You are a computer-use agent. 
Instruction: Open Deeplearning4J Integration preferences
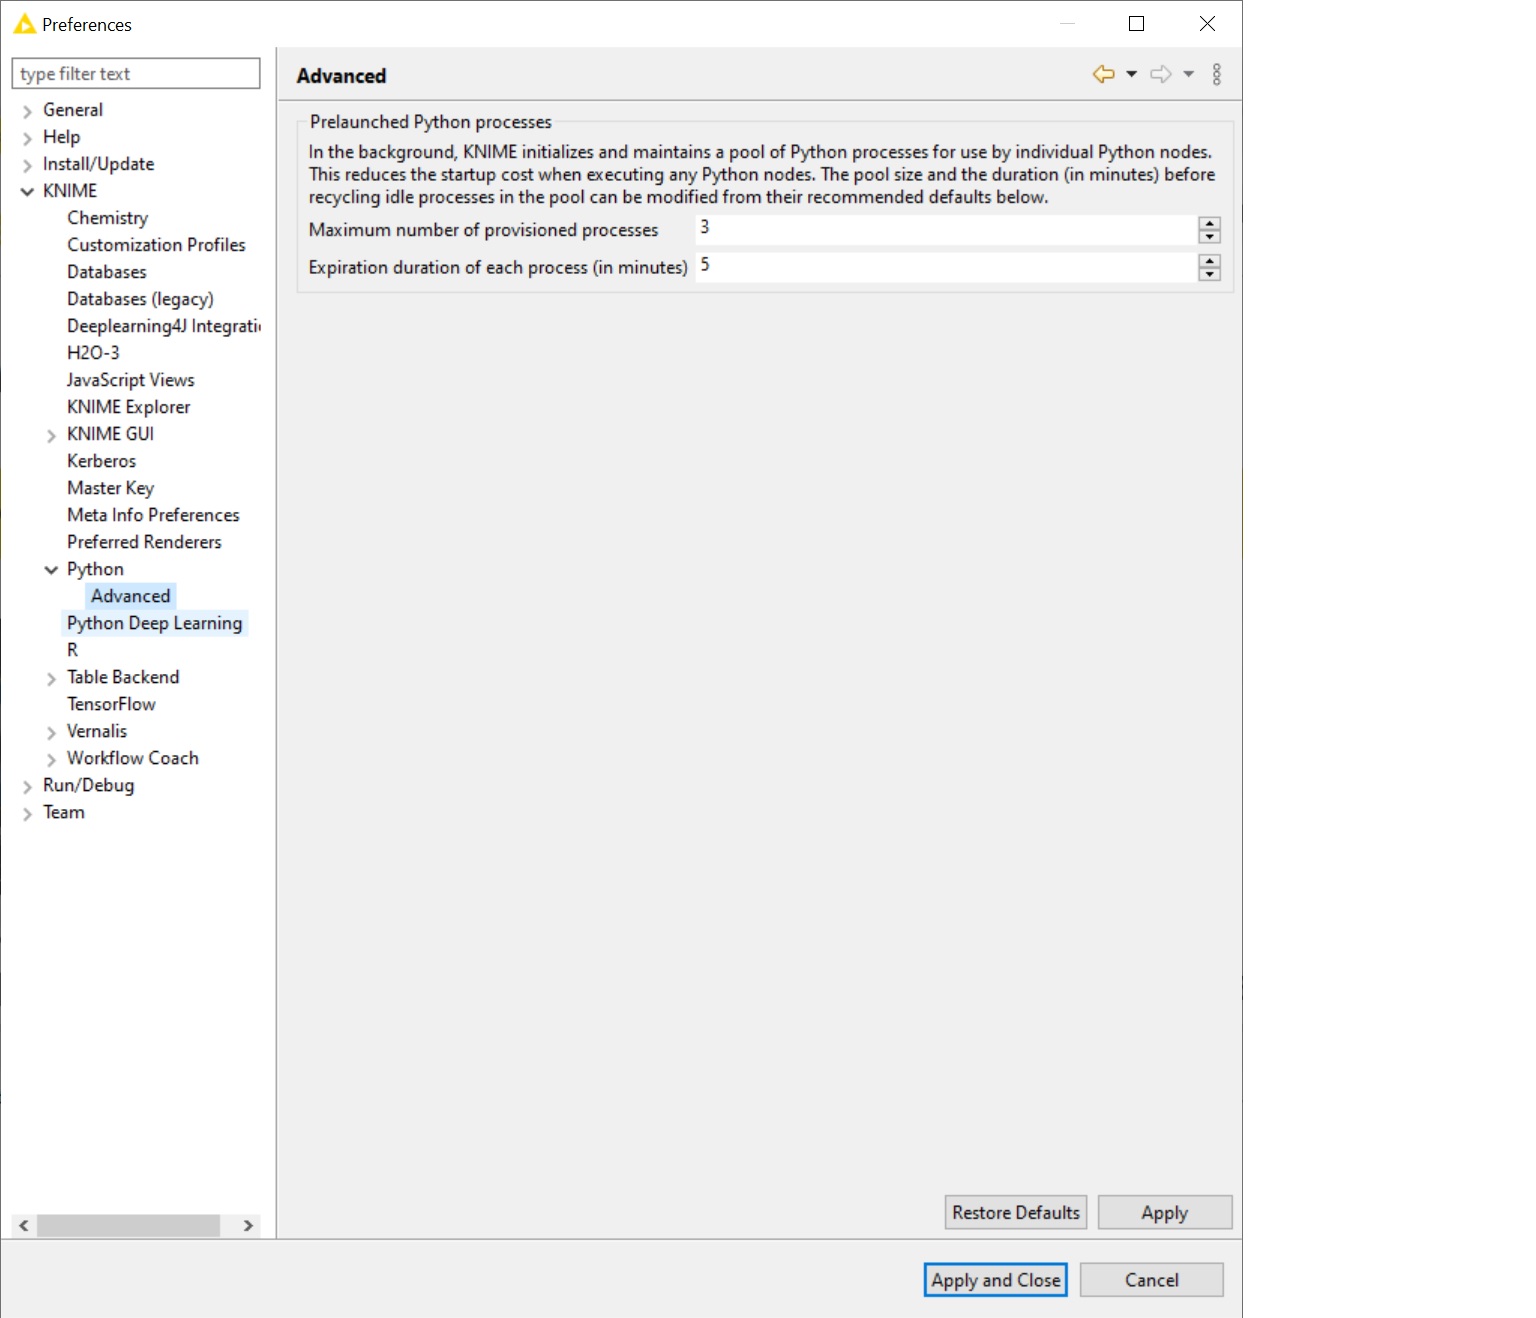click(x=163, y=326)
